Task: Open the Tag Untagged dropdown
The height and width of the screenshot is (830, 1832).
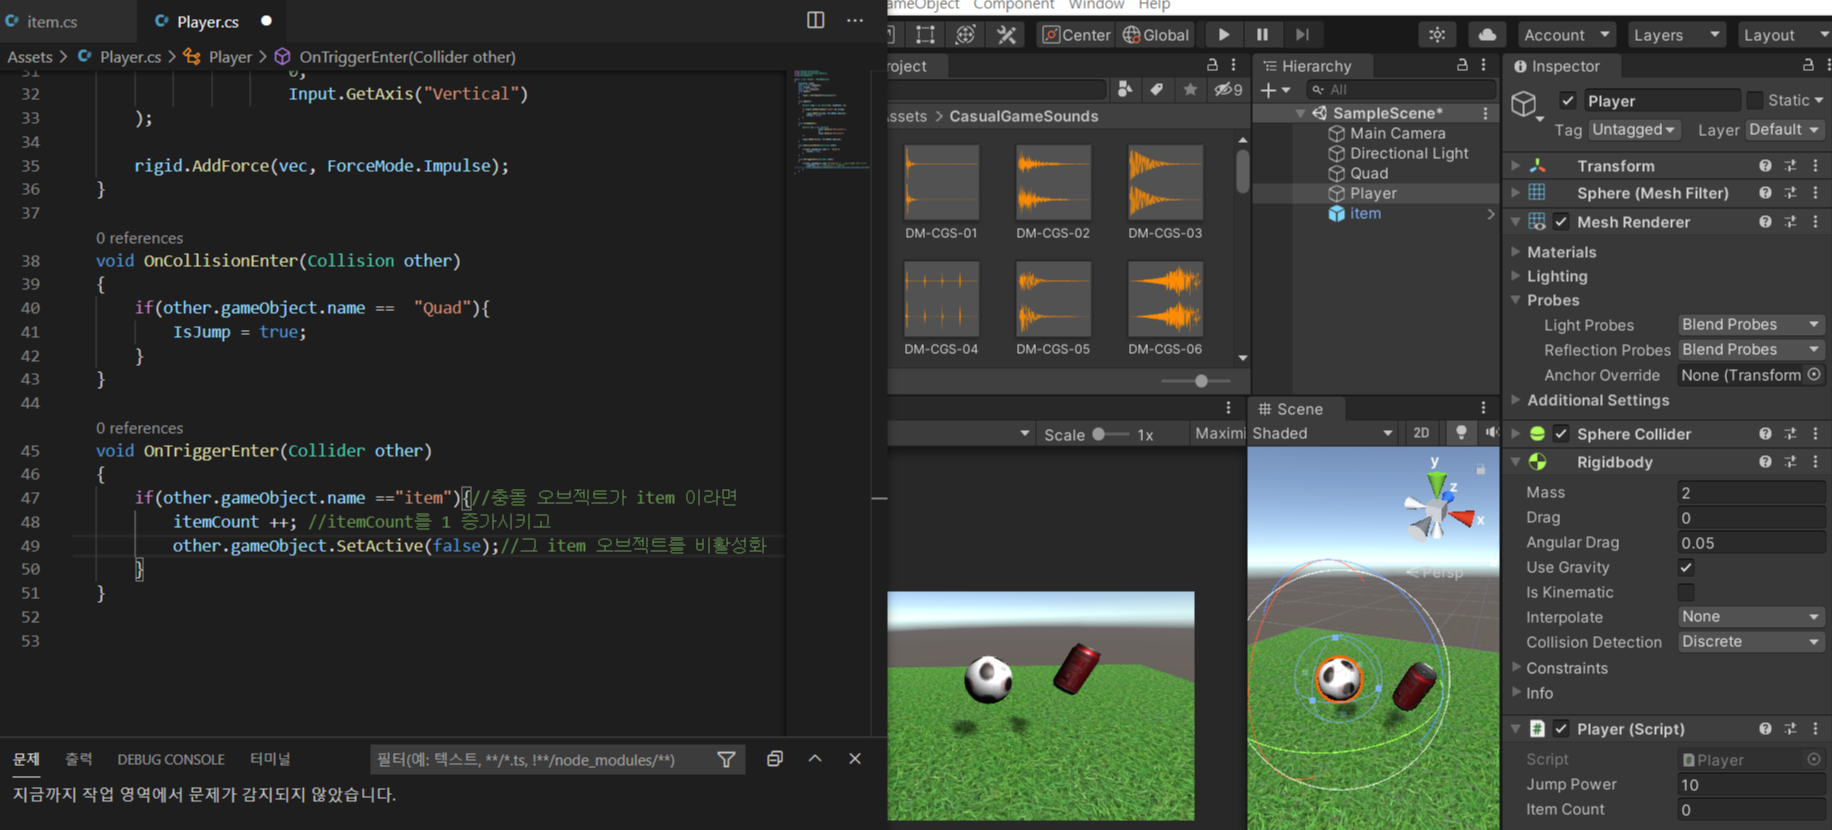Action: pos(1634,130)
